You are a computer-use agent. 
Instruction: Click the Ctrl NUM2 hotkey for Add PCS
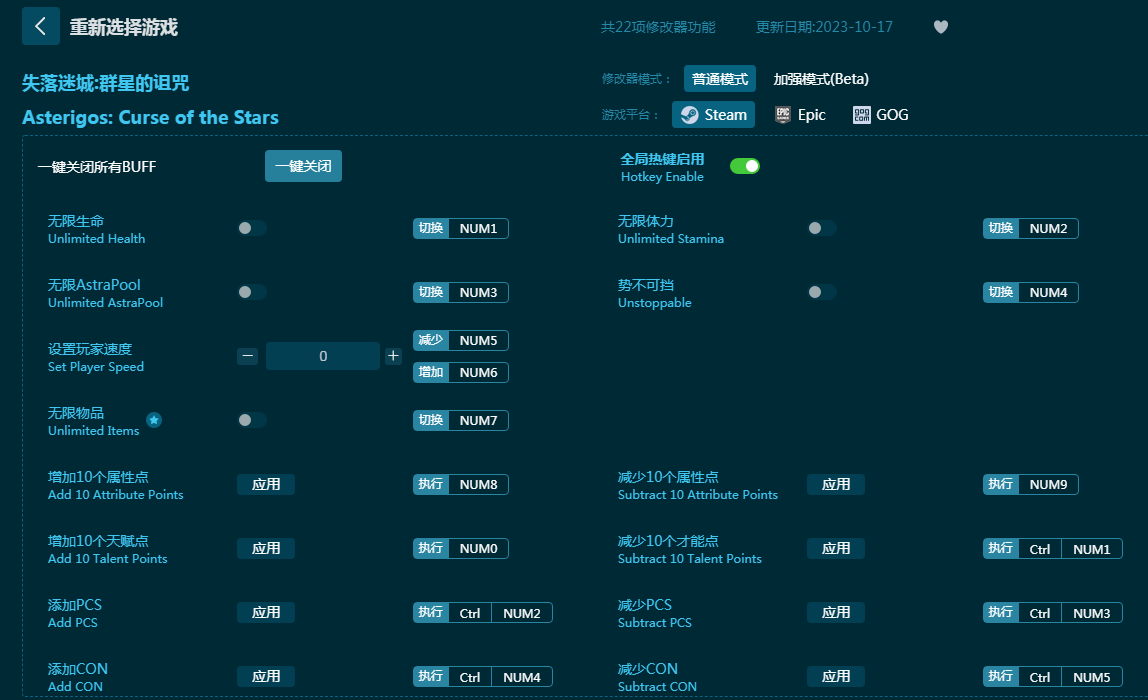(x=482, y=613)
